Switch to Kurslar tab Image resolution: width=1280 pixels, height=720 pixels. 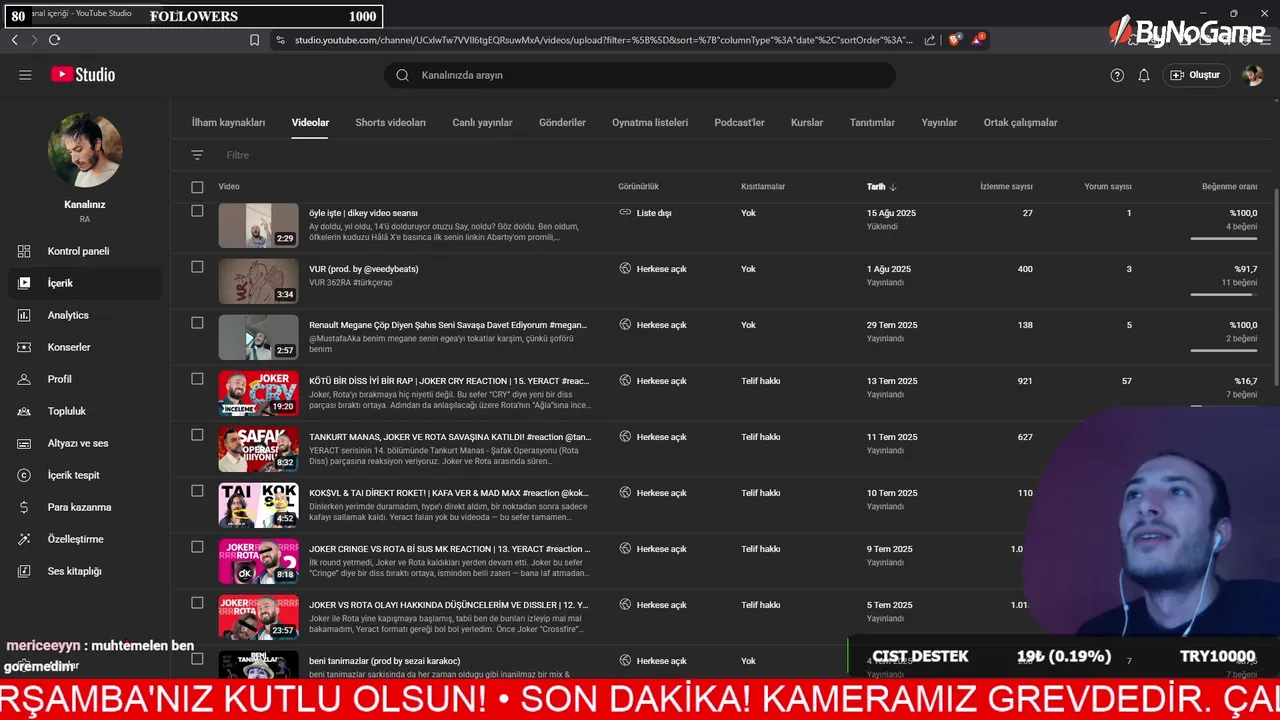click(807, 122)
